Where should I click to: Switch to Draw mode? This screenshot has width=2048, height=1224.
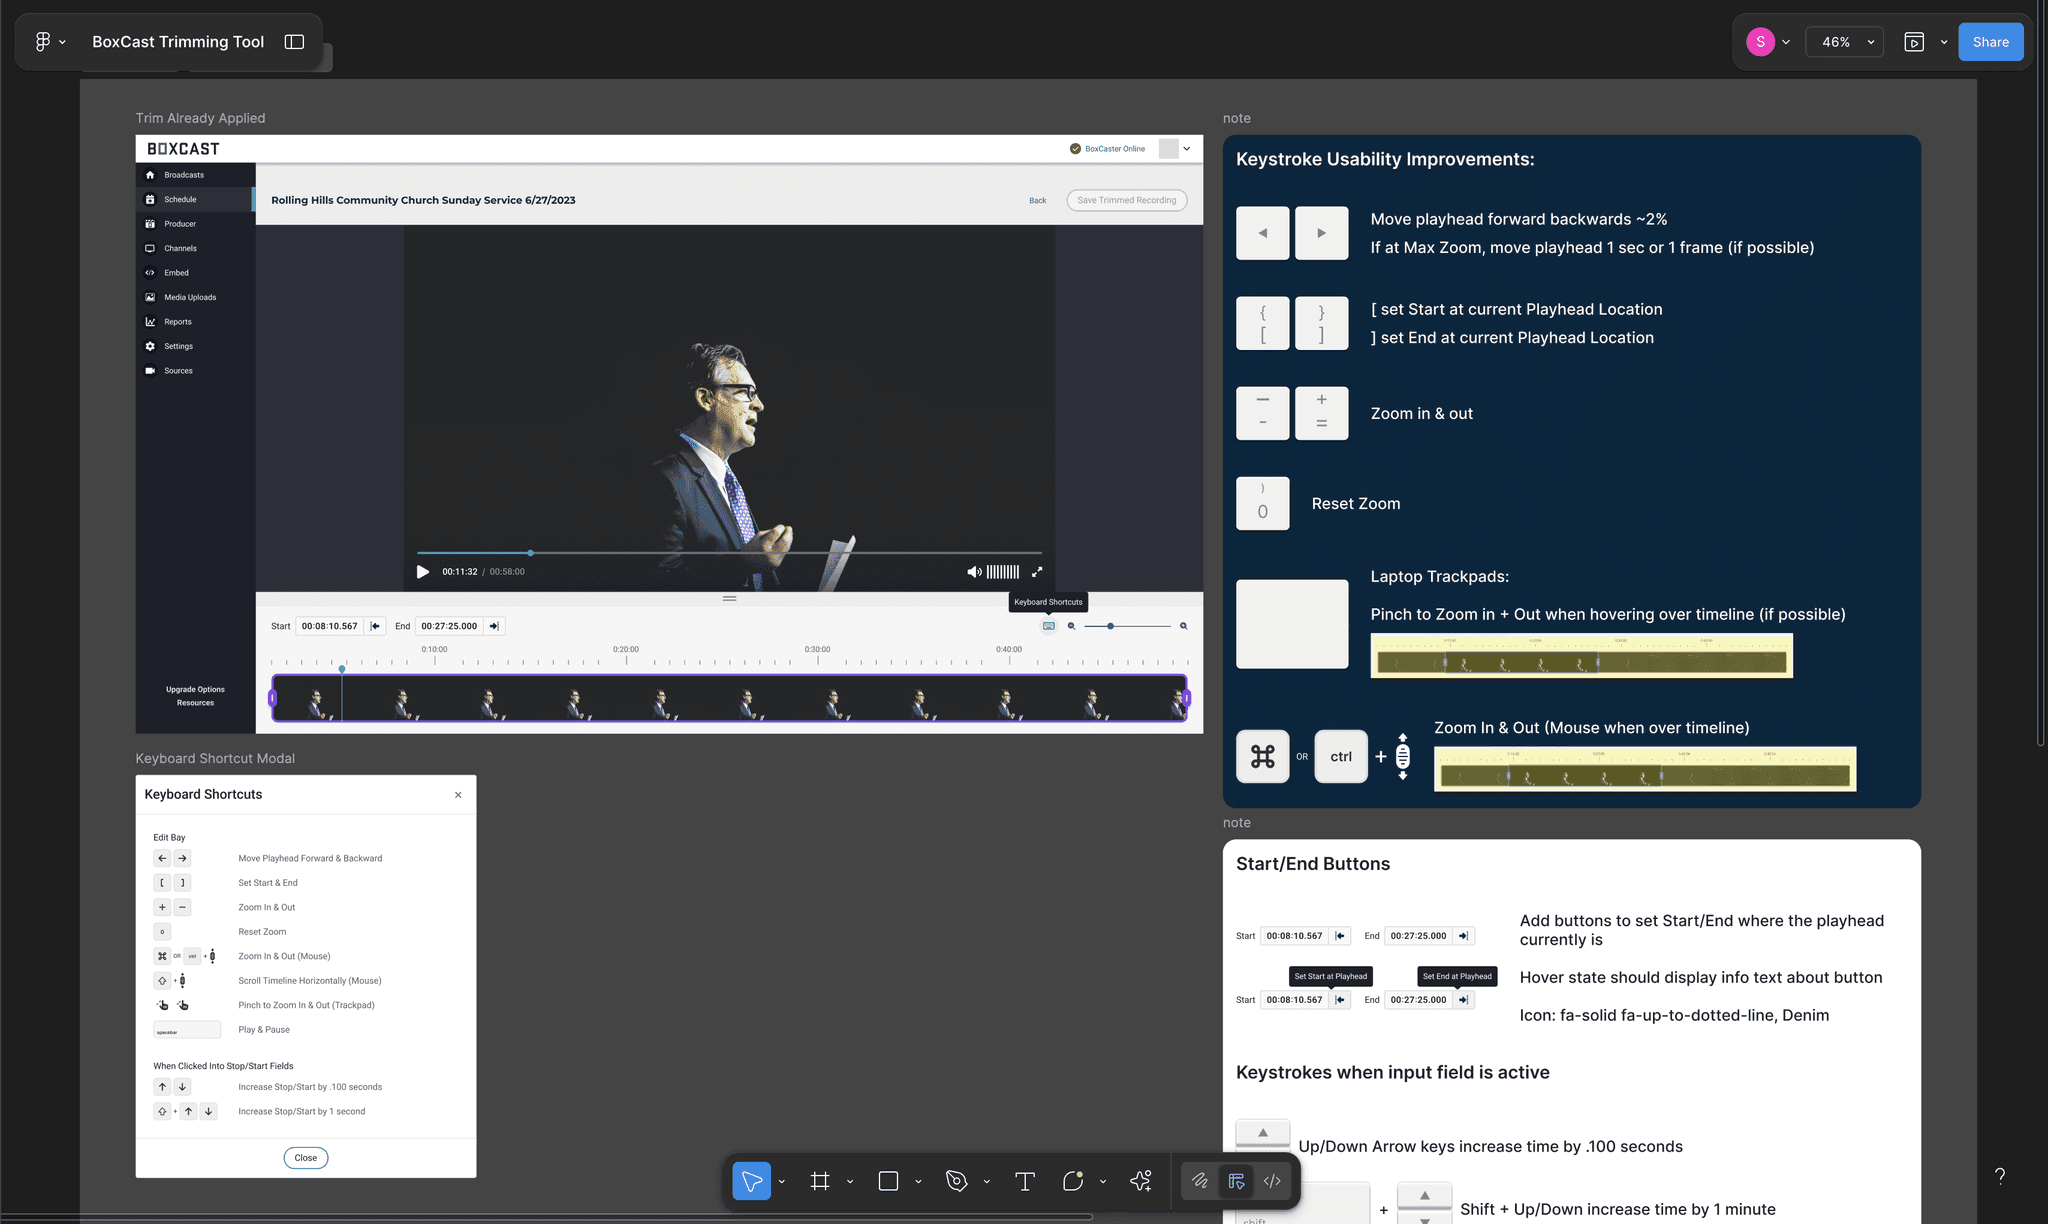(1199, 1181)
